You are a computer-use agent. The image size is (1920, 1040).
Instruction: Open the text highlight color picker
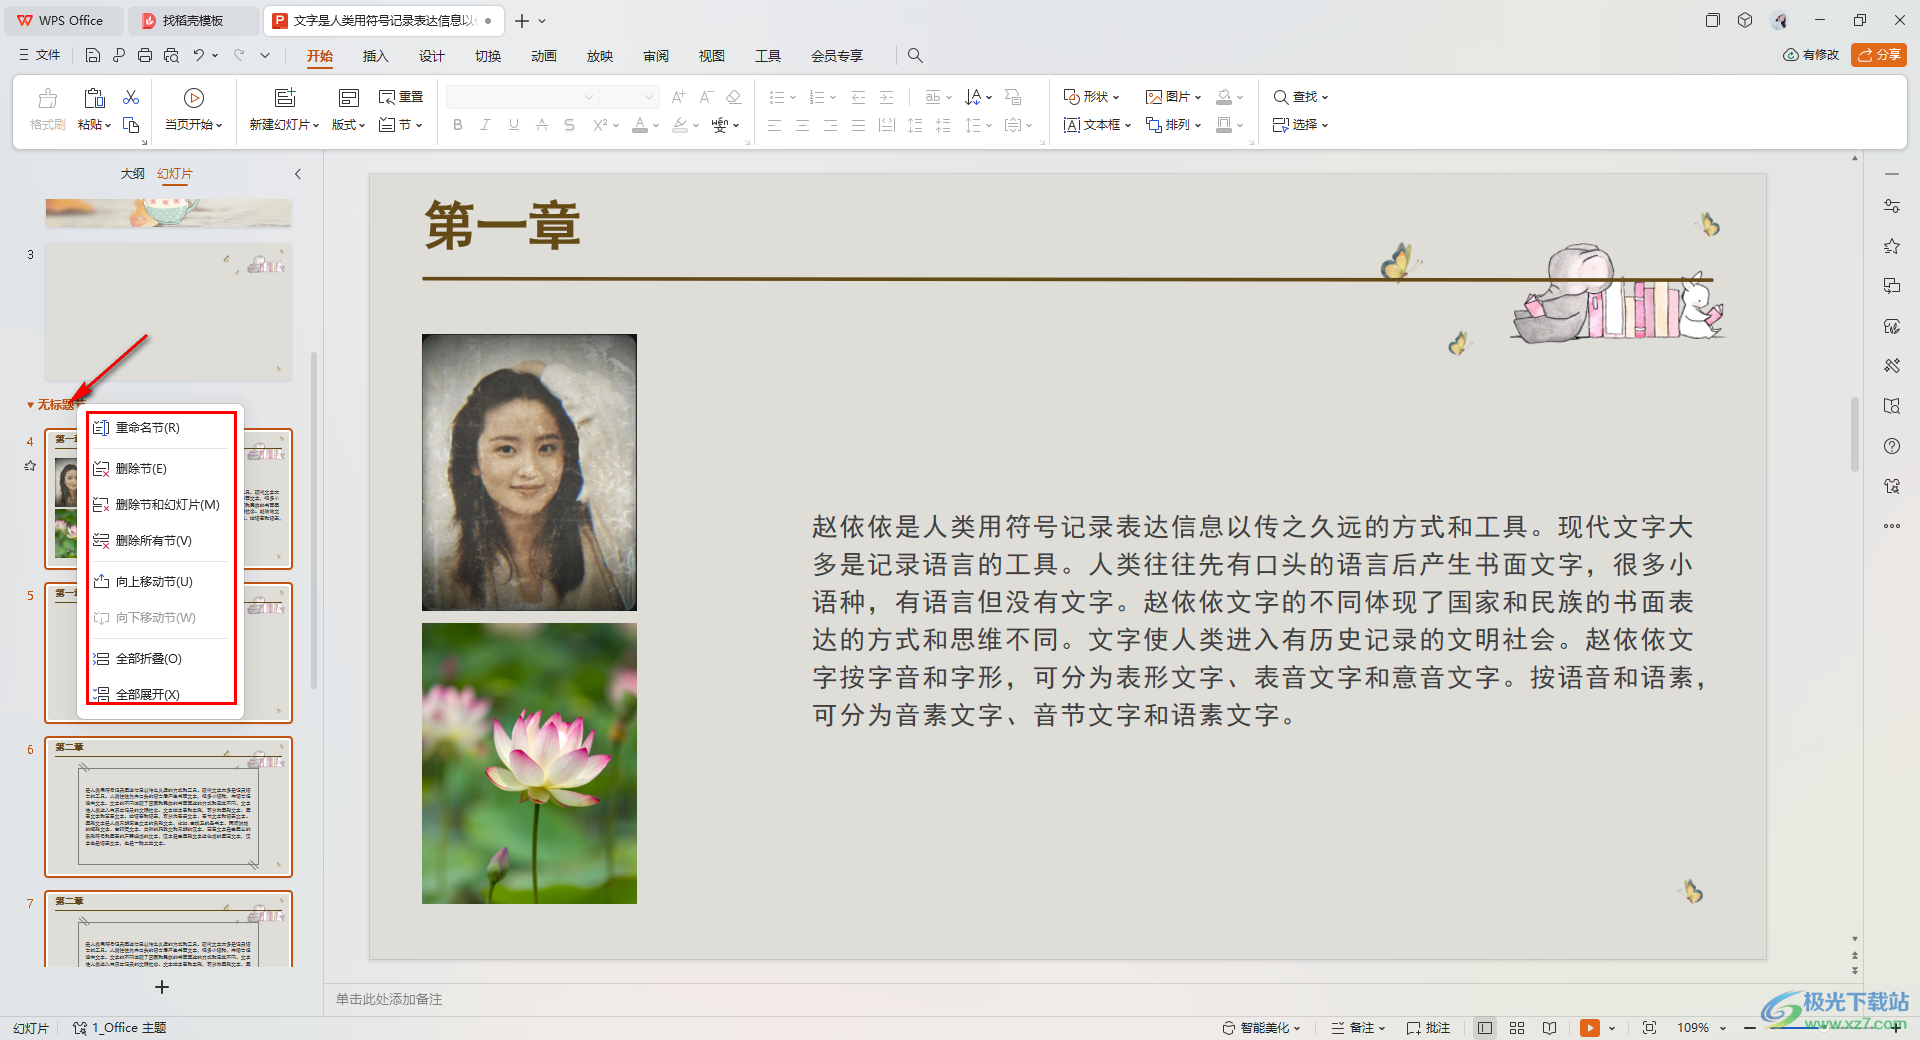pos(680,125)
